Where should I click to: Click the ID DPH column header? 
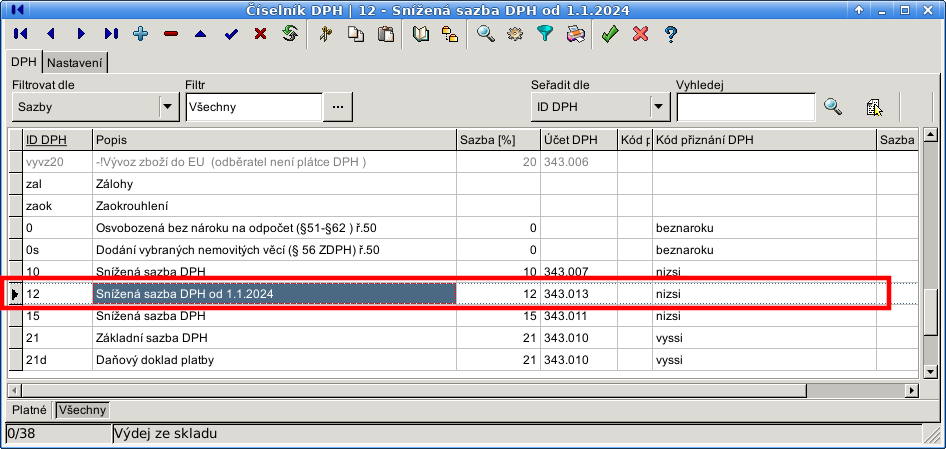click(x=46, y=140)
